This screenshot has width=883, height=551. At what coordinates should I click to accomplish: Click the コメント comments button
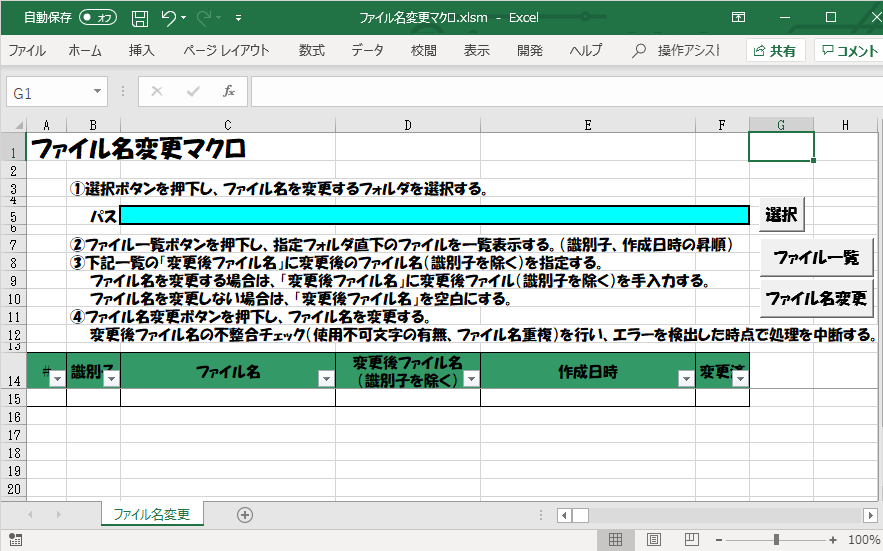click(x=849, y=51)
